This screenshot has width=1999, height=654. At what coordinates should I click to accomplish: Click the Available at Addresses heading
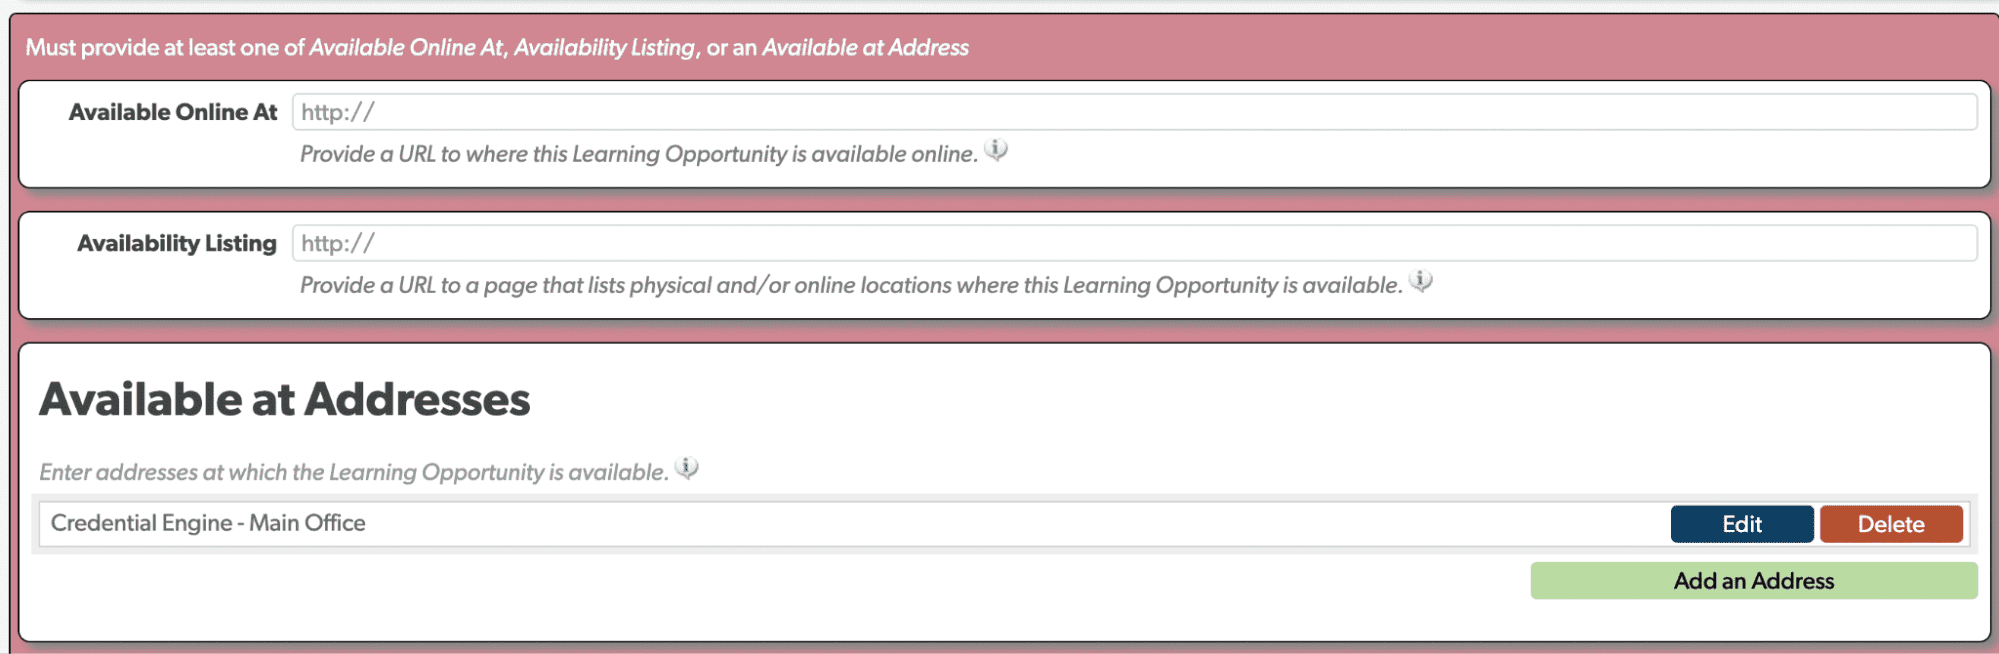(284, 399)
